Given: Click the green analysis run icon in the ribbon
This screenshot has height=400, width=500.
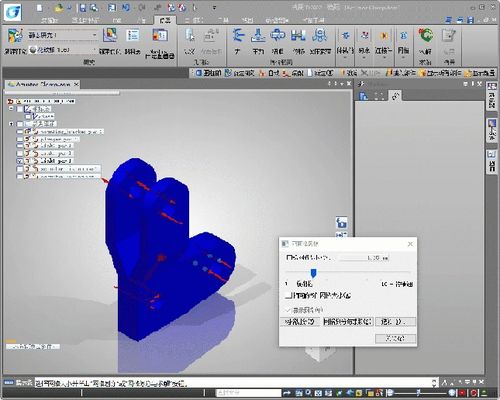Looking at the screenshot, I should 426,35.
